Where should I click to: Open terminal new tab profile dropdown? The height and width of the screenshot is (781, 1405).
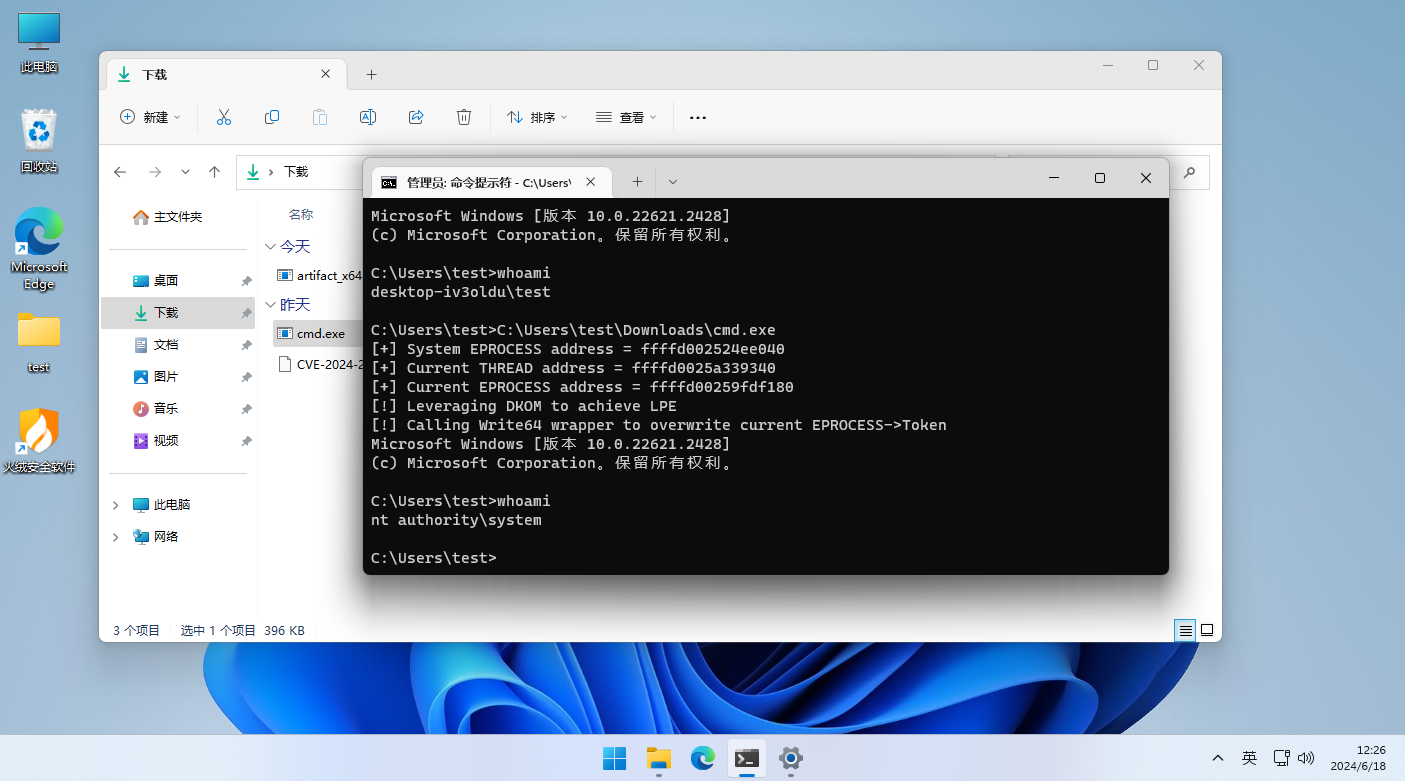coord(673,182)
